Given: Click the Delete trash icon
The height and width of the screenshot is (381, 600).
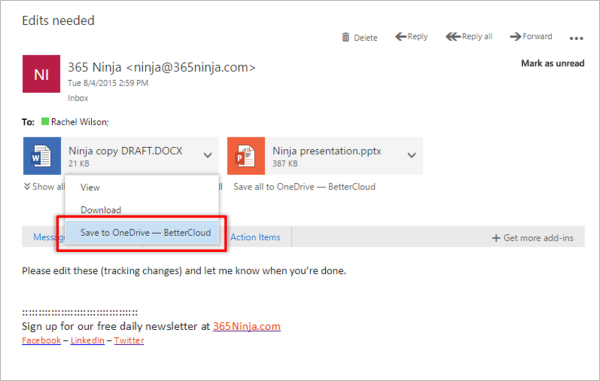Looking at the screenshot, I should 346,37.
